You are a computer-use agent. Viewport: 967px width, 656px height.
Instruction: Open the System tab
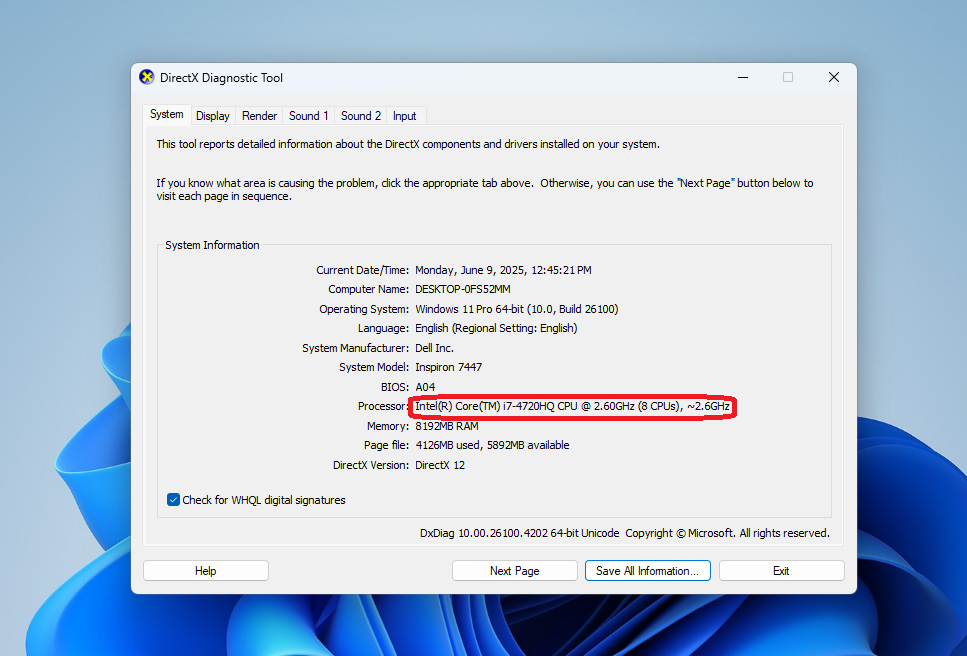click(x=167, y=115)
